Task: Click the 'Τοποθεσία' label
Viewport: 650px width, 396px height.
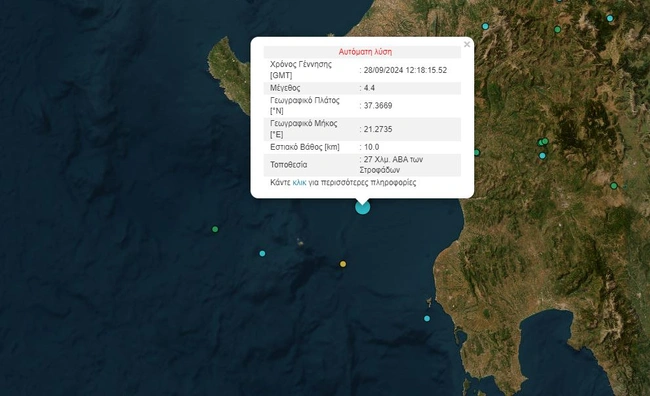Action: tap(289, 165)
